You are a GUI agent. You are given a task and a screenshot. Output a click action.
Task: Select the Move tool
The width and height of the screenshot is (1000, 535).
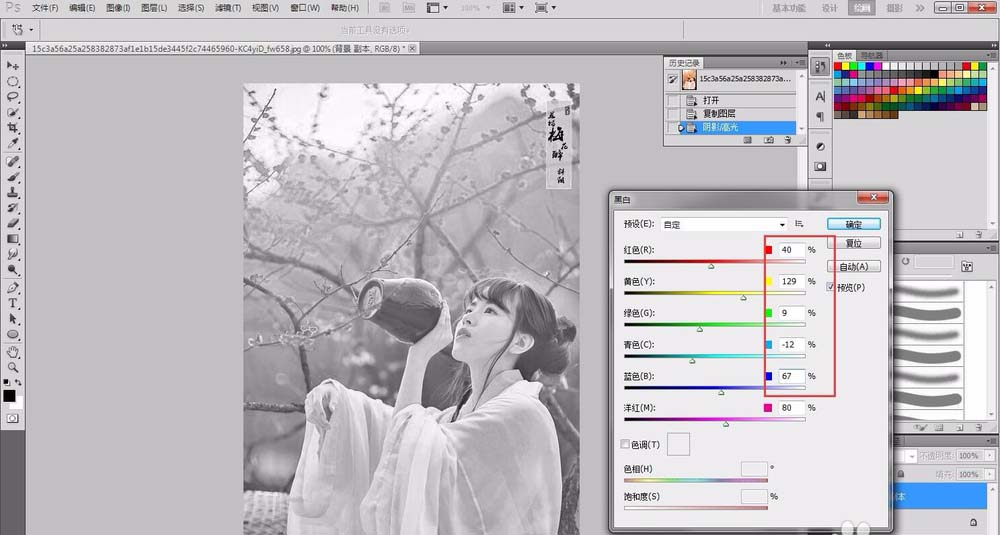click(14, 65)
